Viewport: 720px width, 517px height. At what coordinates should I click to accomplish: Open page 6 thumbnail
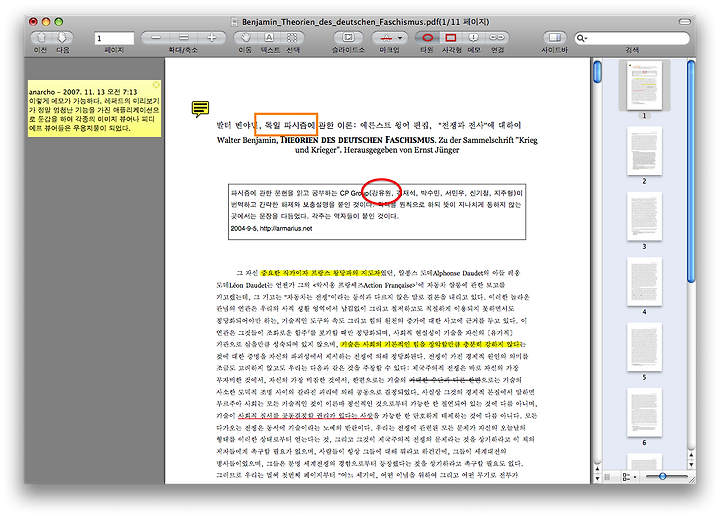(644, 413)
